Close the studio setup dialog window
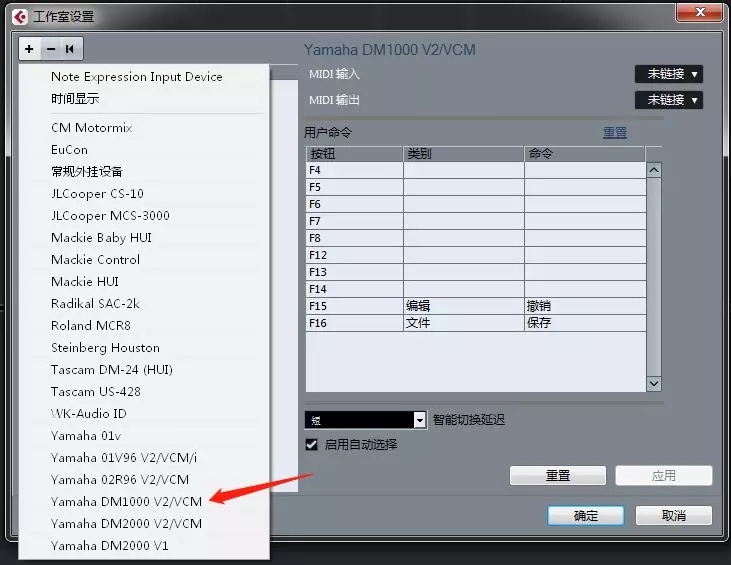This screenshot has width=731, height=565. coord(699,14)
